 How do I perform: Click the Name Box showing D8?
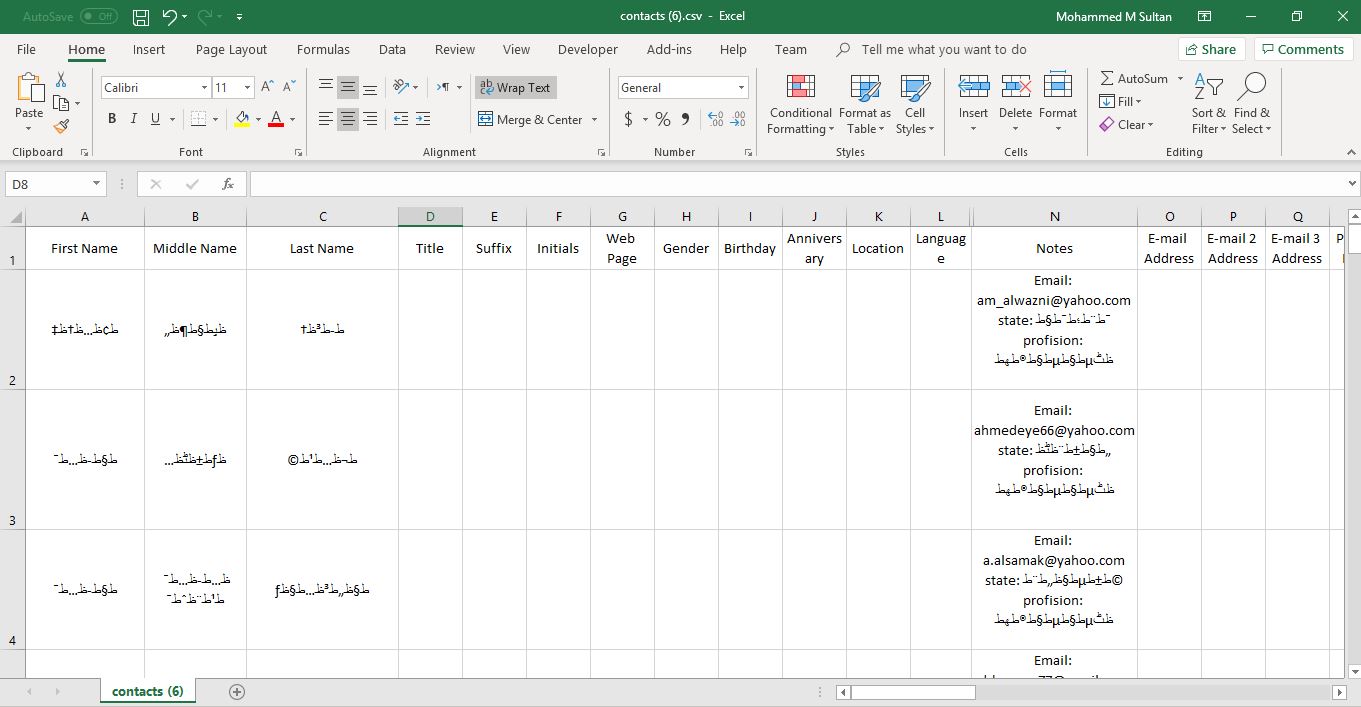pos(56,184)
